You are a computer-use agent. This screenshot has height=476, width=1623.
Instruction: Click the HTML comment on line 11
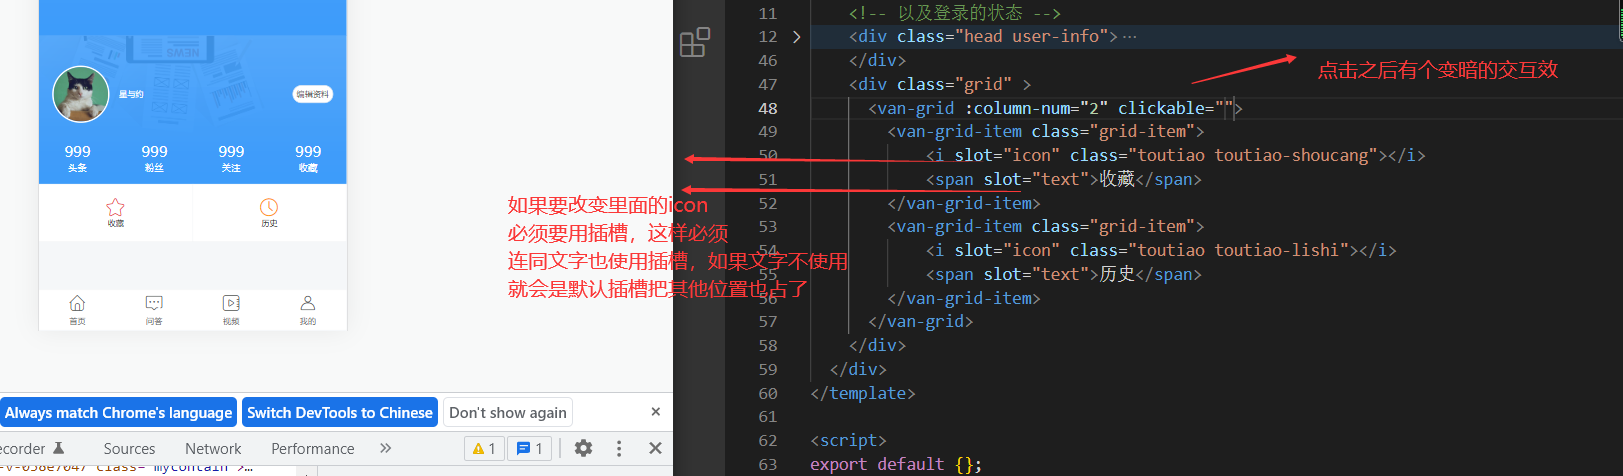point(954,13)
